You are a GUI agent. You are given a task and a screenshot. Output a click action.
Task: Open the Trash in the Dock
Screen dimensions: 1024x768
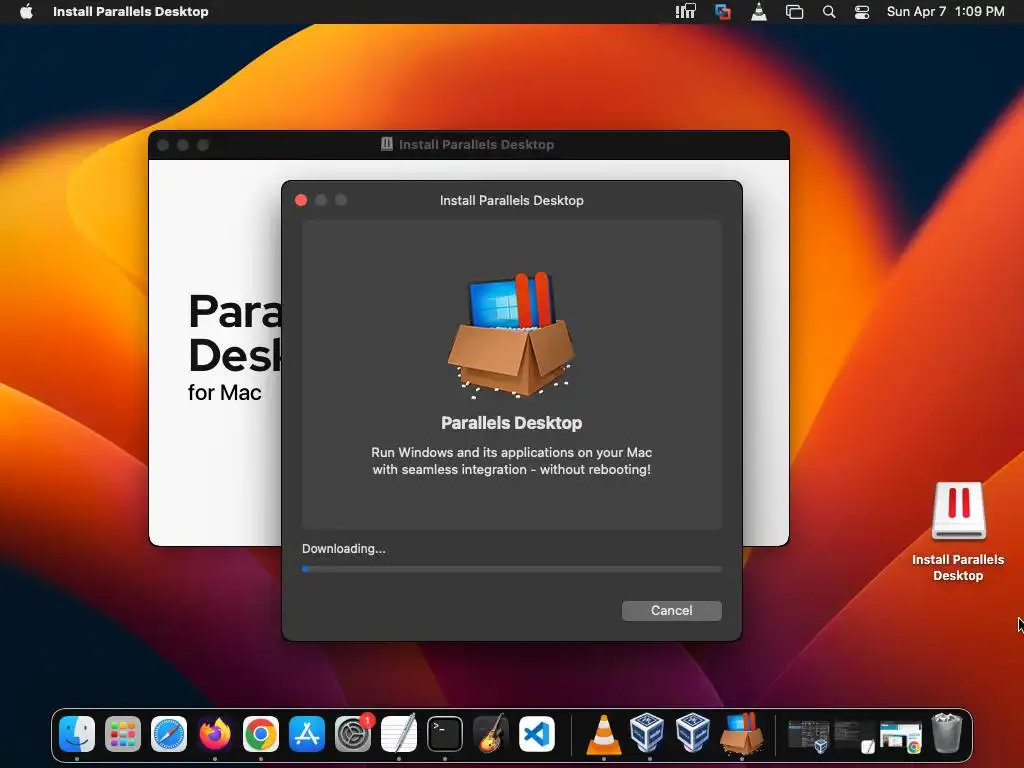click(x=947, y=733)
